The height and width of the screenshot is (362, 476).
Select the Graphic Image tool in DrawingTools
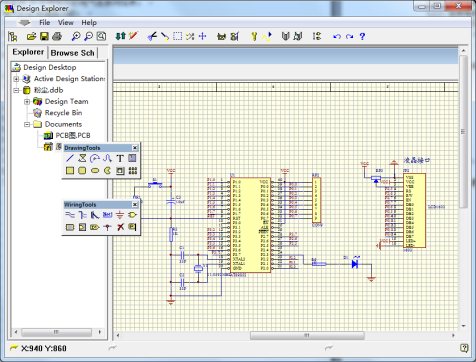click(x=120, y=171)
